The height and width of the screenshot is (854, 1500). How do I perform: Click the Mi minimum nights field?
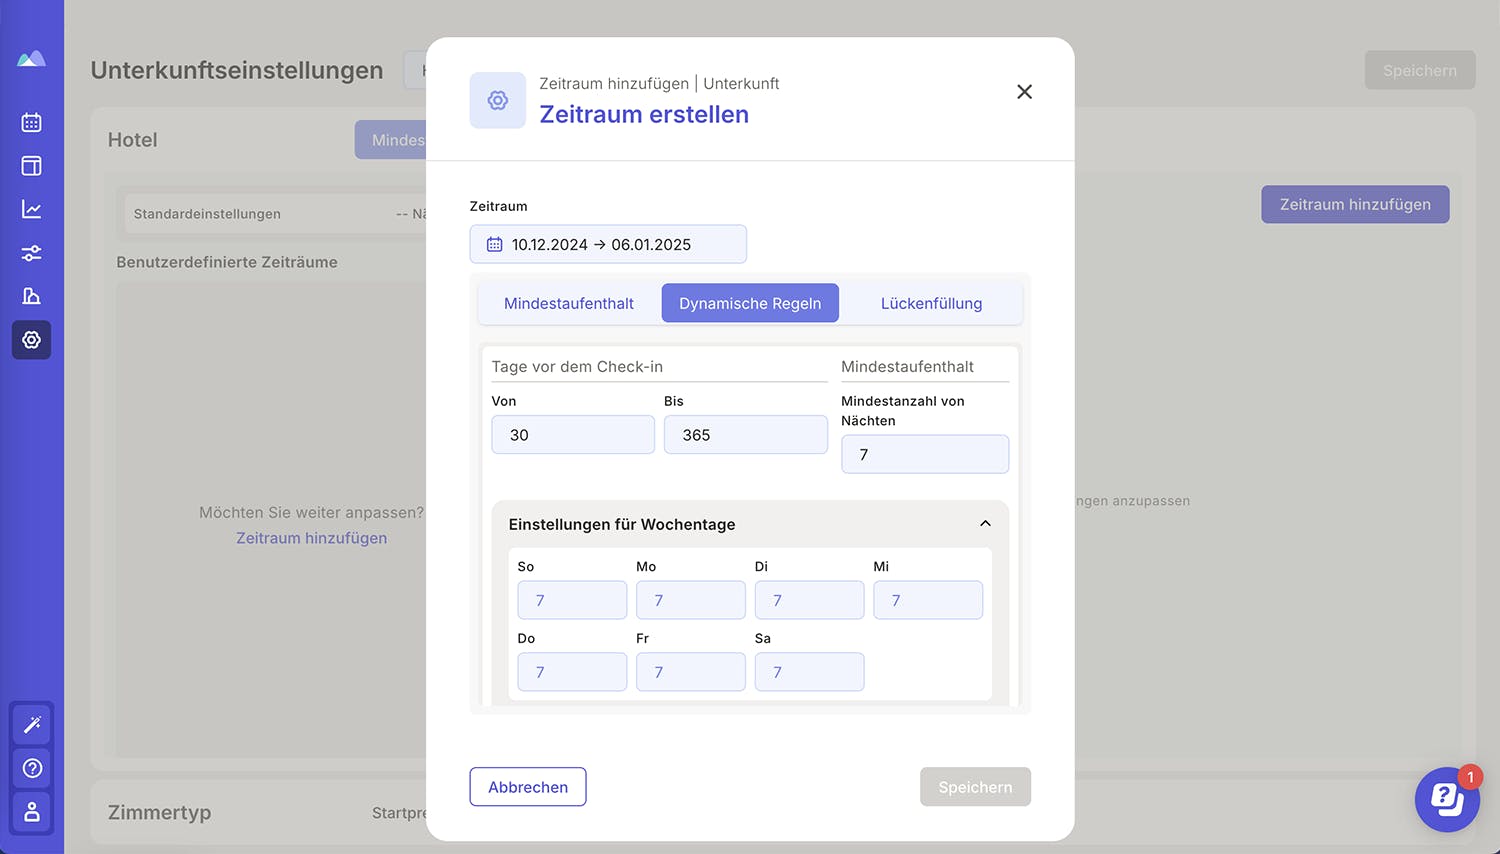click(x=928, y=600)
